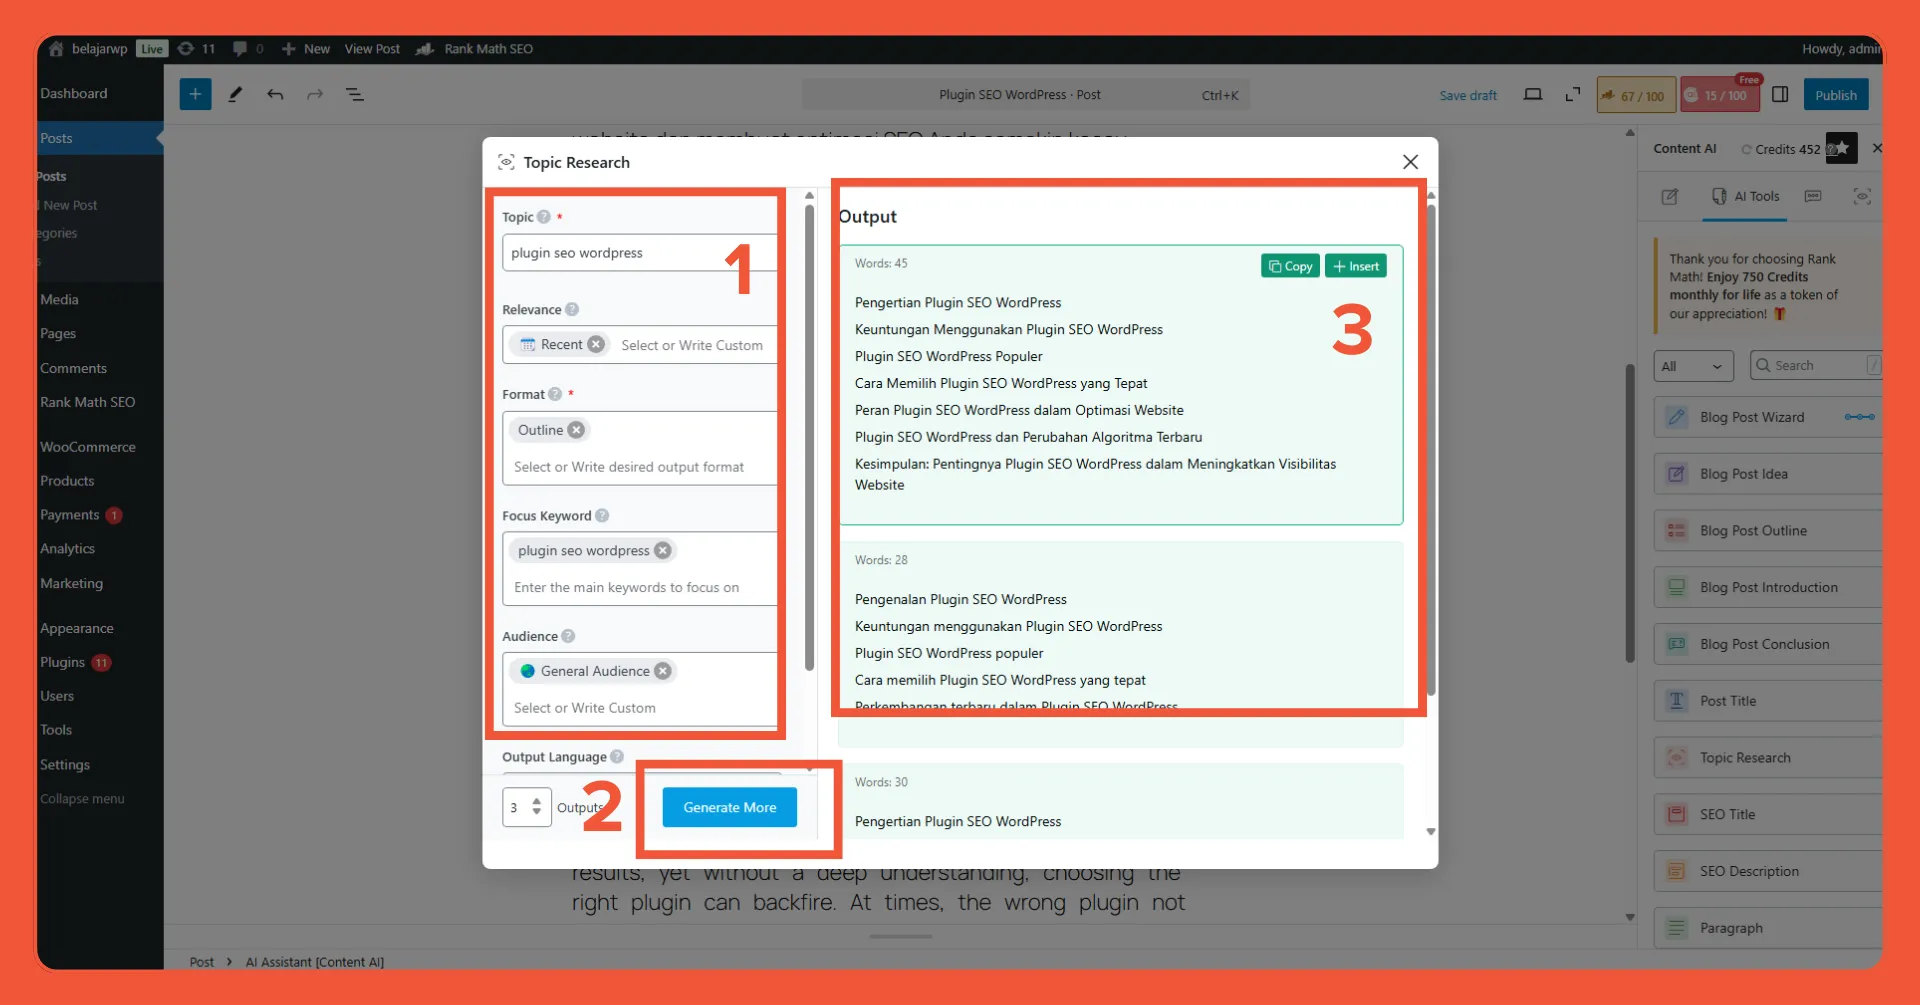
Task: Click the undo arrow in the editor toolbar
Action: (x=275, y=95)
